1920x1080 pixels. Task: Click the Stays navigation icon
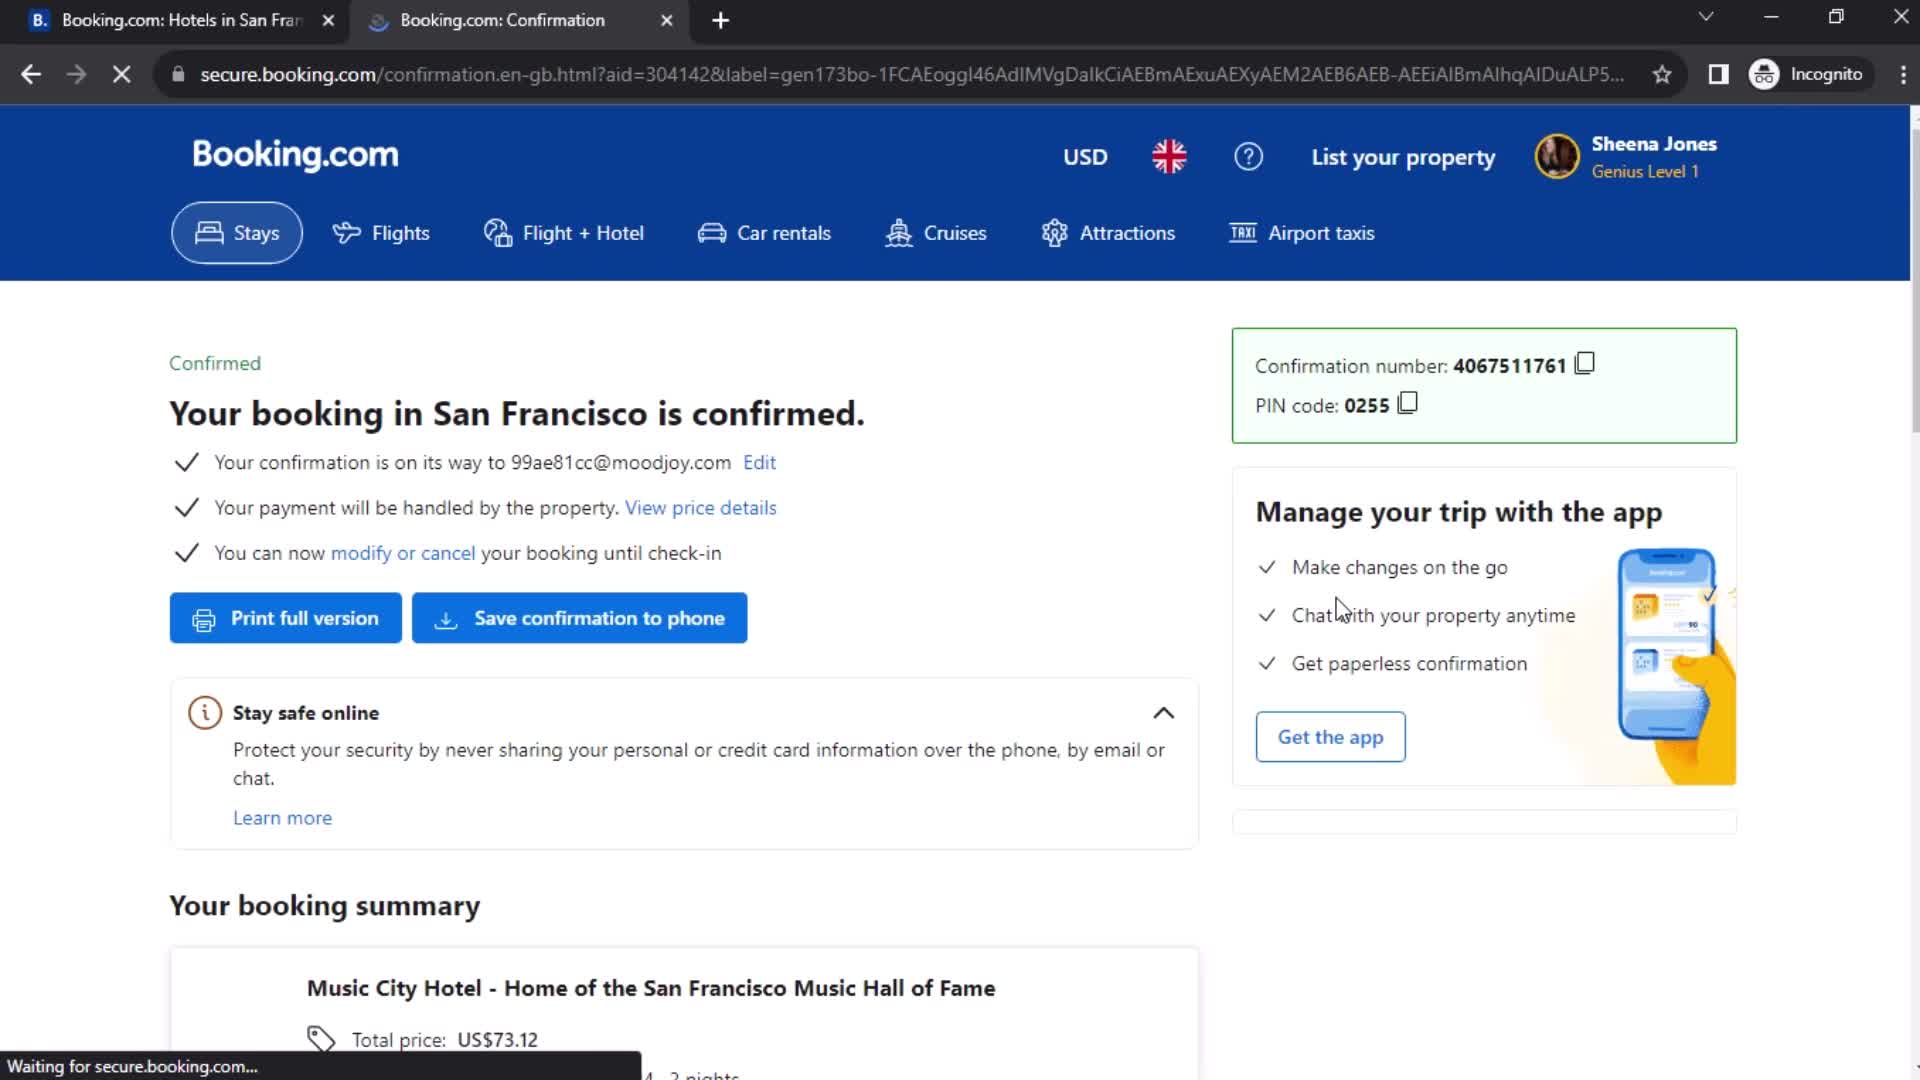(208, 232)
